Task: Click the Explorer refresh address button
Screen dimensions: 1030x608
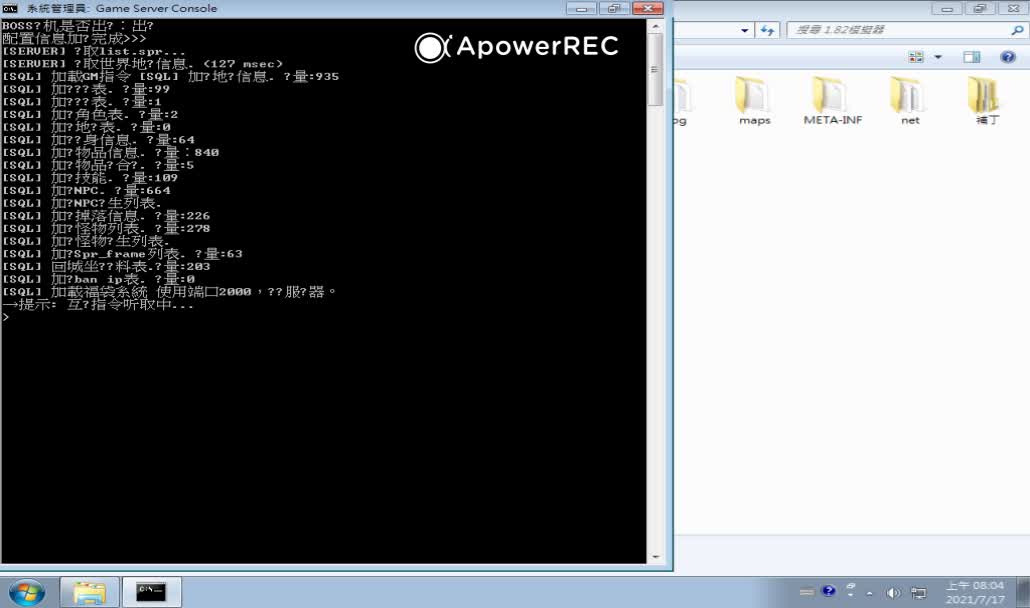Action: point(767,30)
